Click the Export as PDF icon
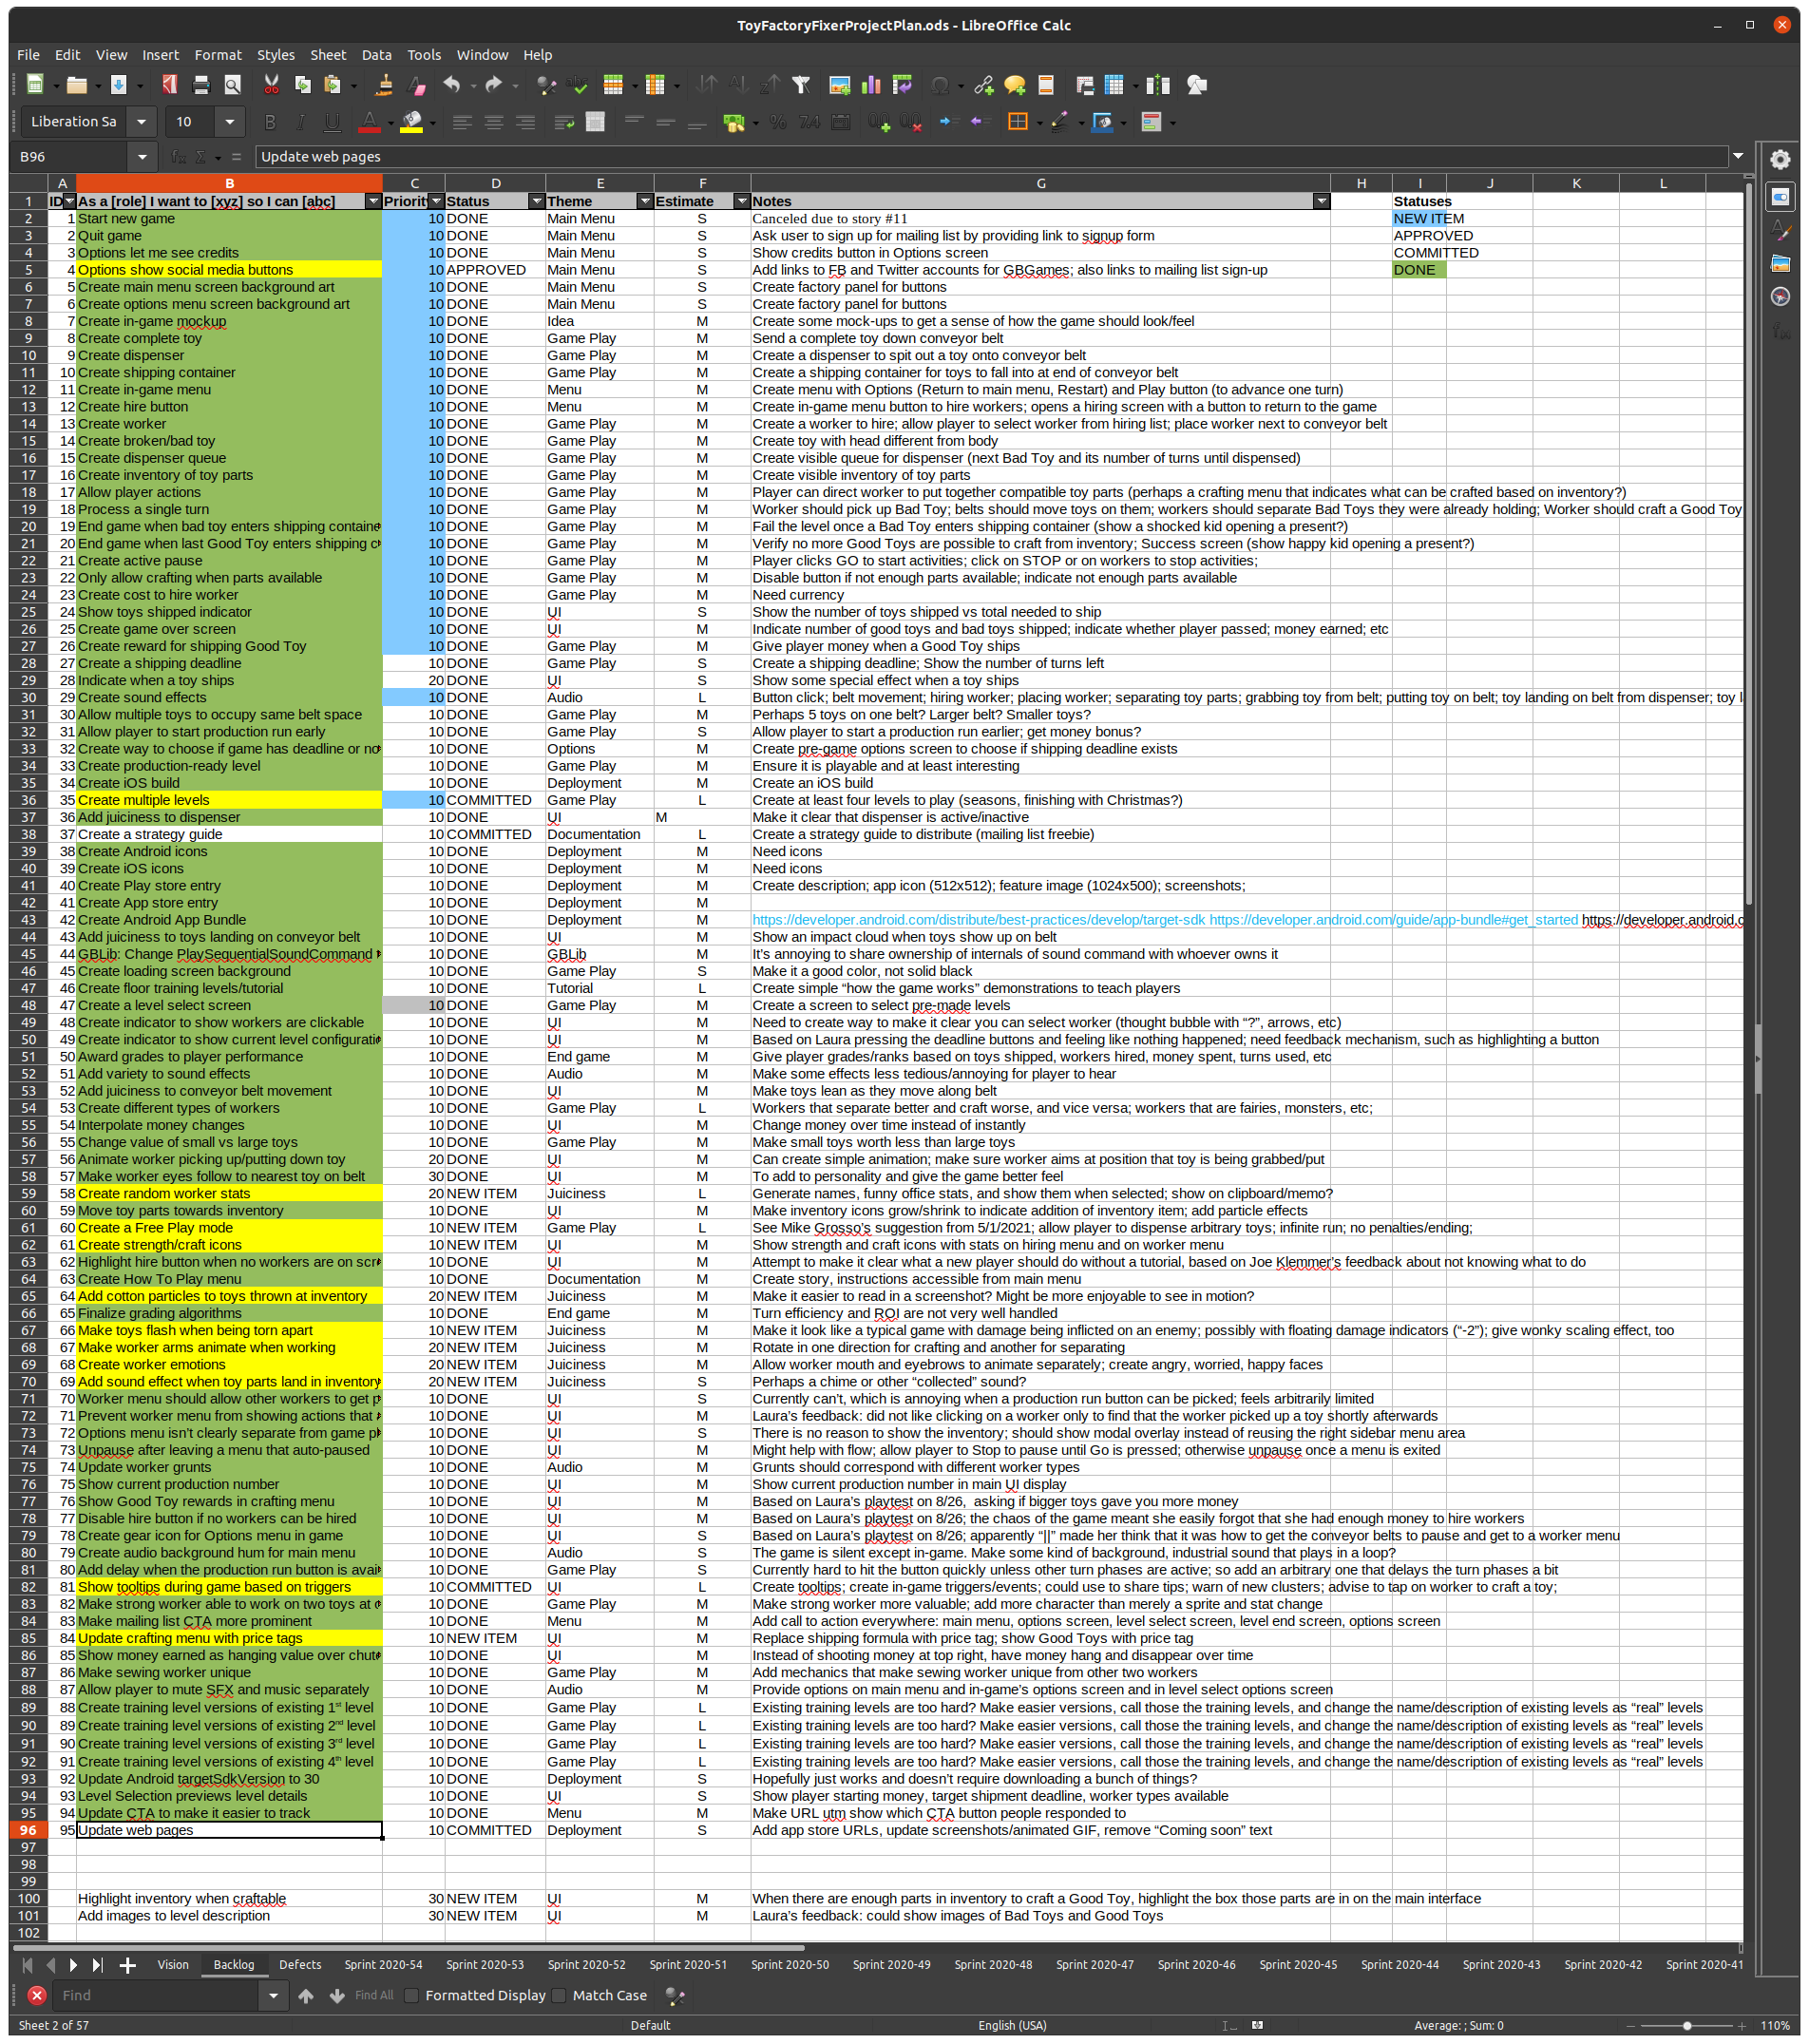The image size is (1809, 2044). coord(170,85)
